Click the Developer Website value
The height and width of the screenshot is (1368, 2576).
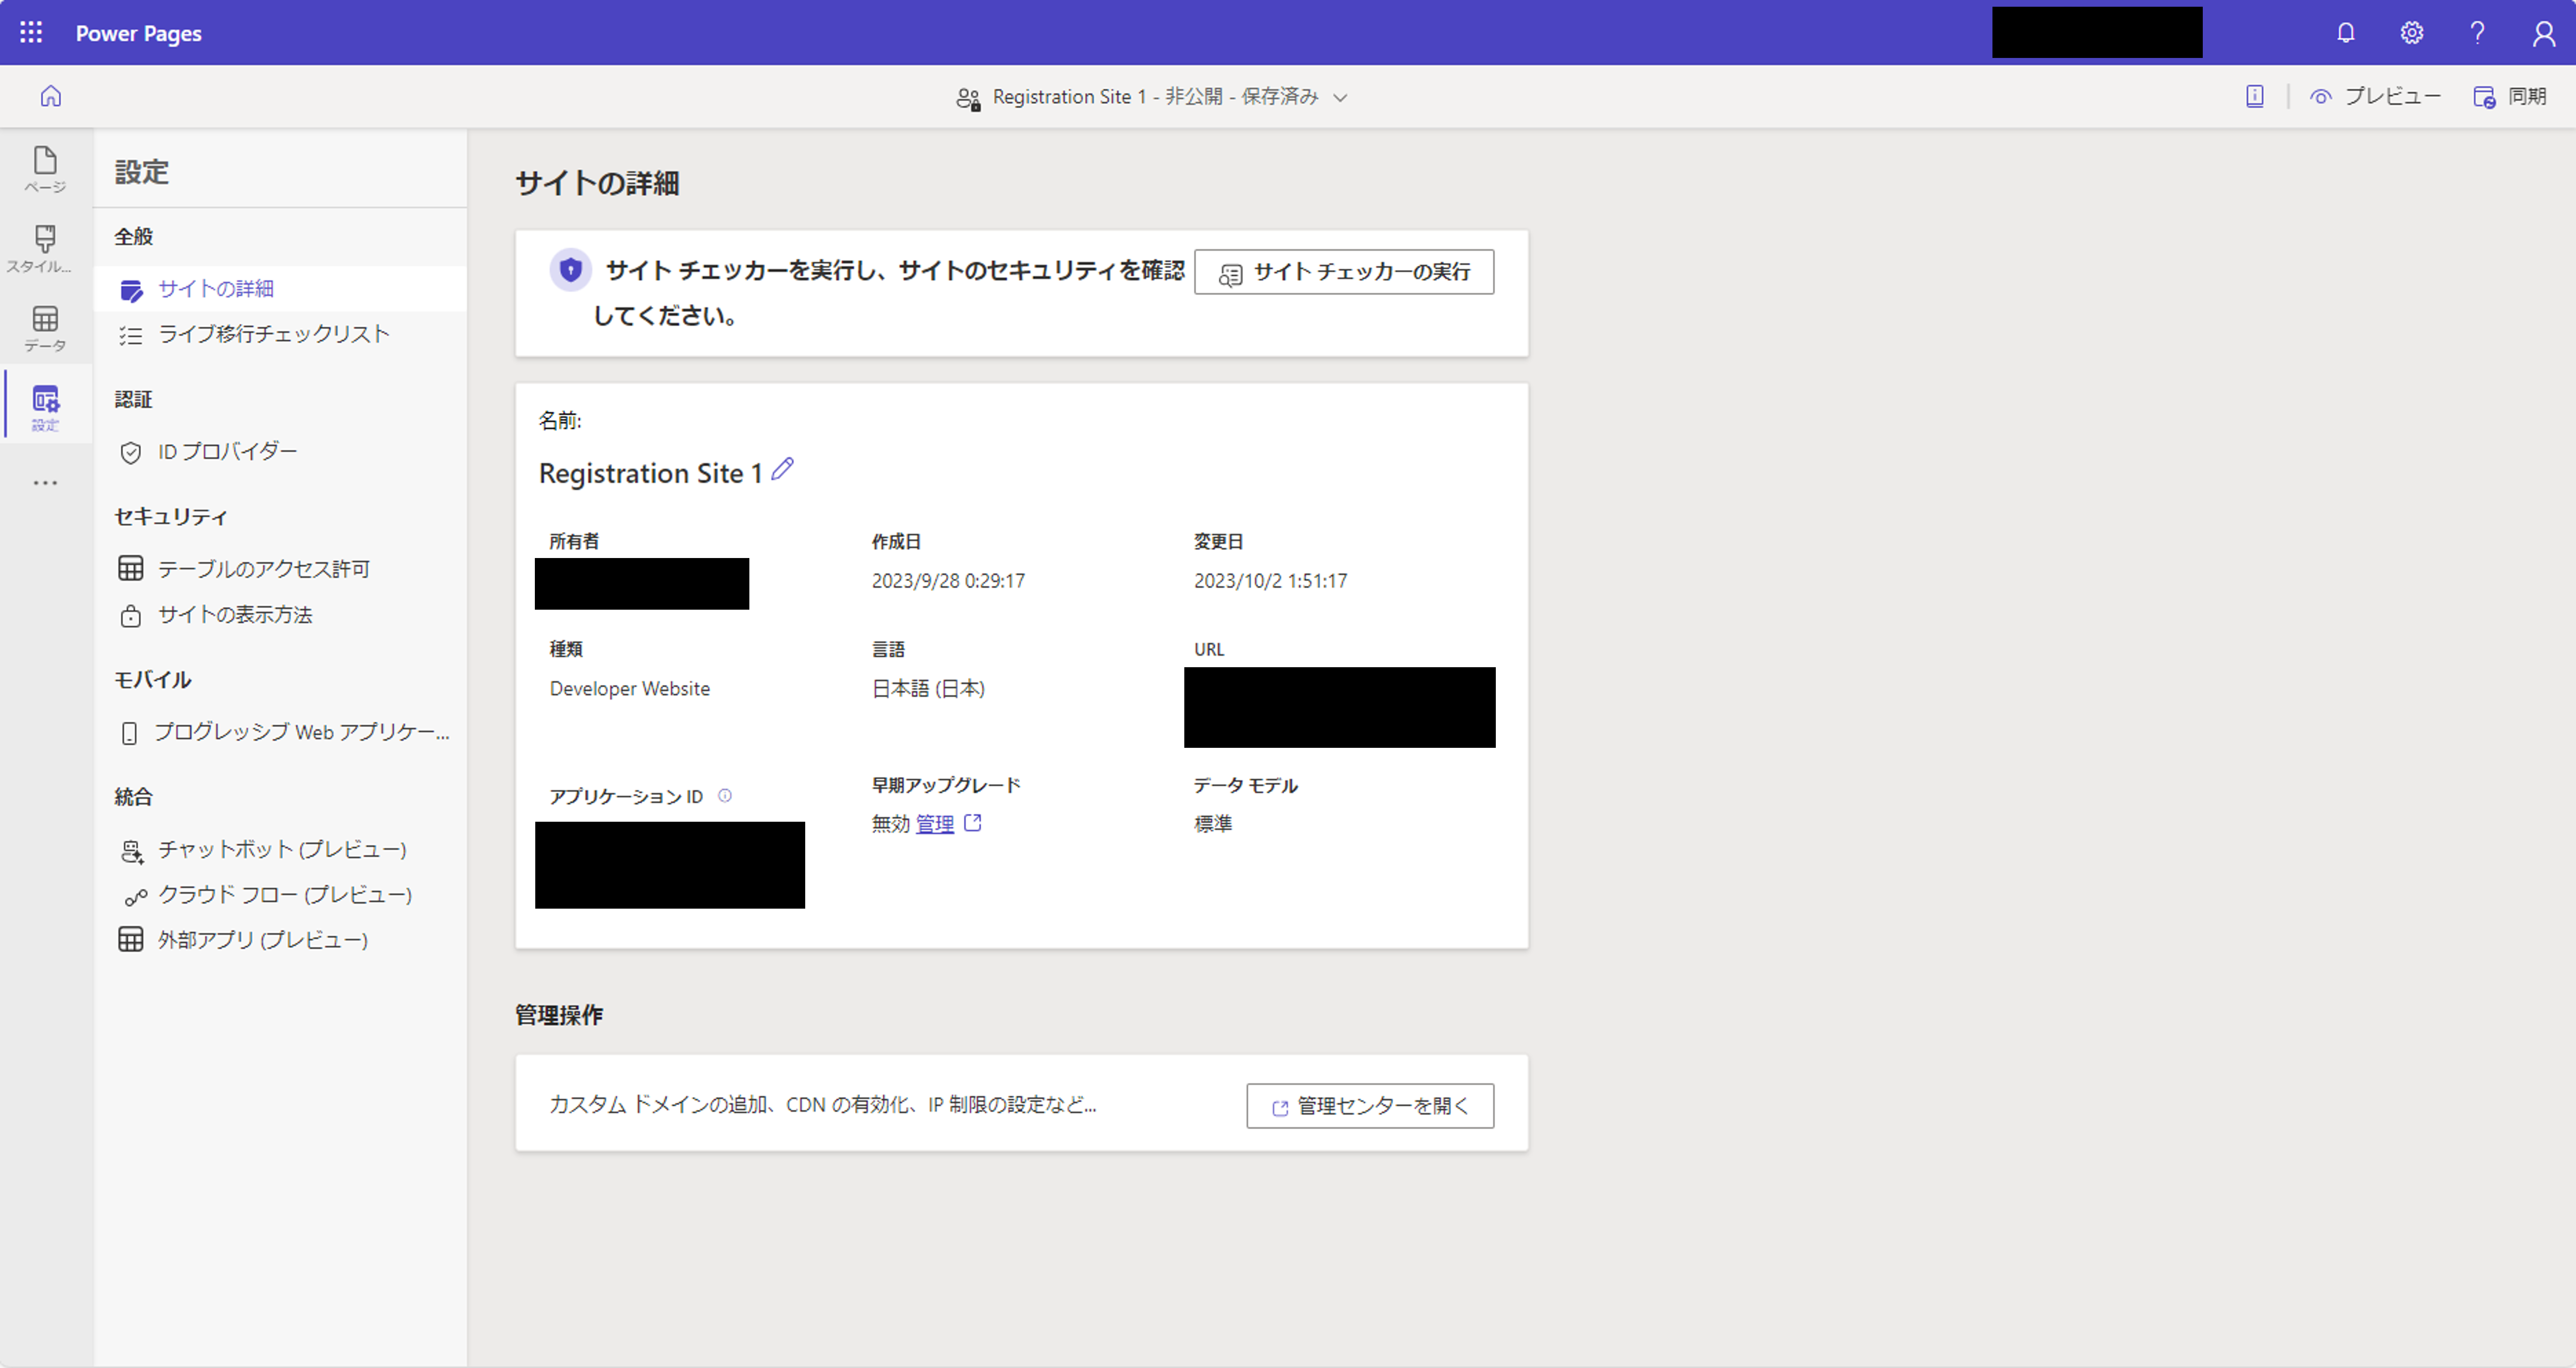coord(630,689)
